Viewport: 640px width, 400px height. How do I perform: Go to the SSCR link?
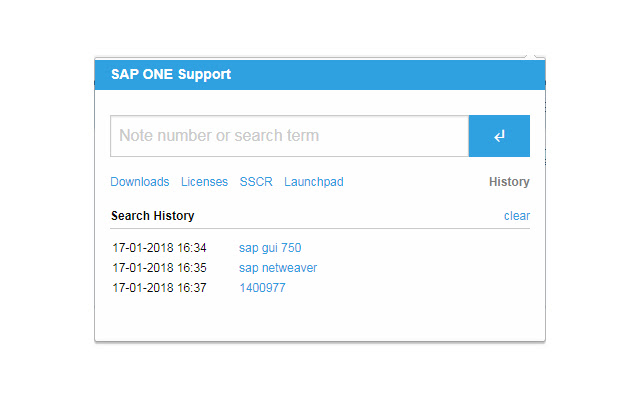coord(256,182)
